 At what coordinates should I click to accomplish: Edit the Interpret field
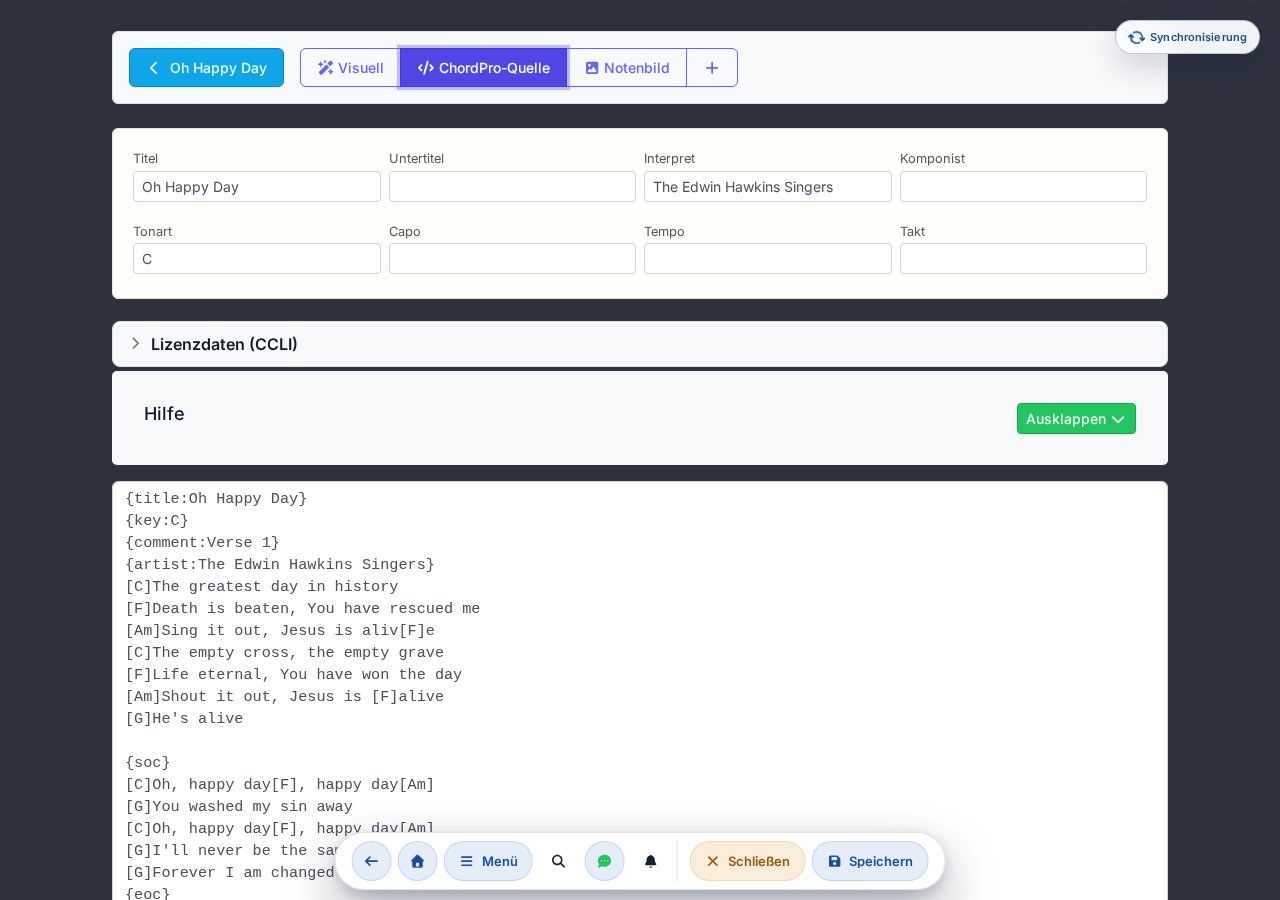[x=768, y=187]
